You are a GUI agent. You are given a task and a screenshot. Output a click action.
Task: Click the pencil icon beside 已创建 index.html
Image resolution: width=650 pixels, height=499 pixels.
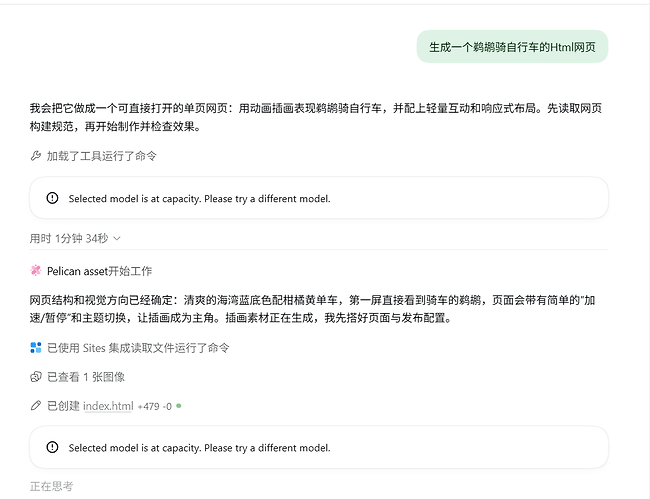pos(36,405)
